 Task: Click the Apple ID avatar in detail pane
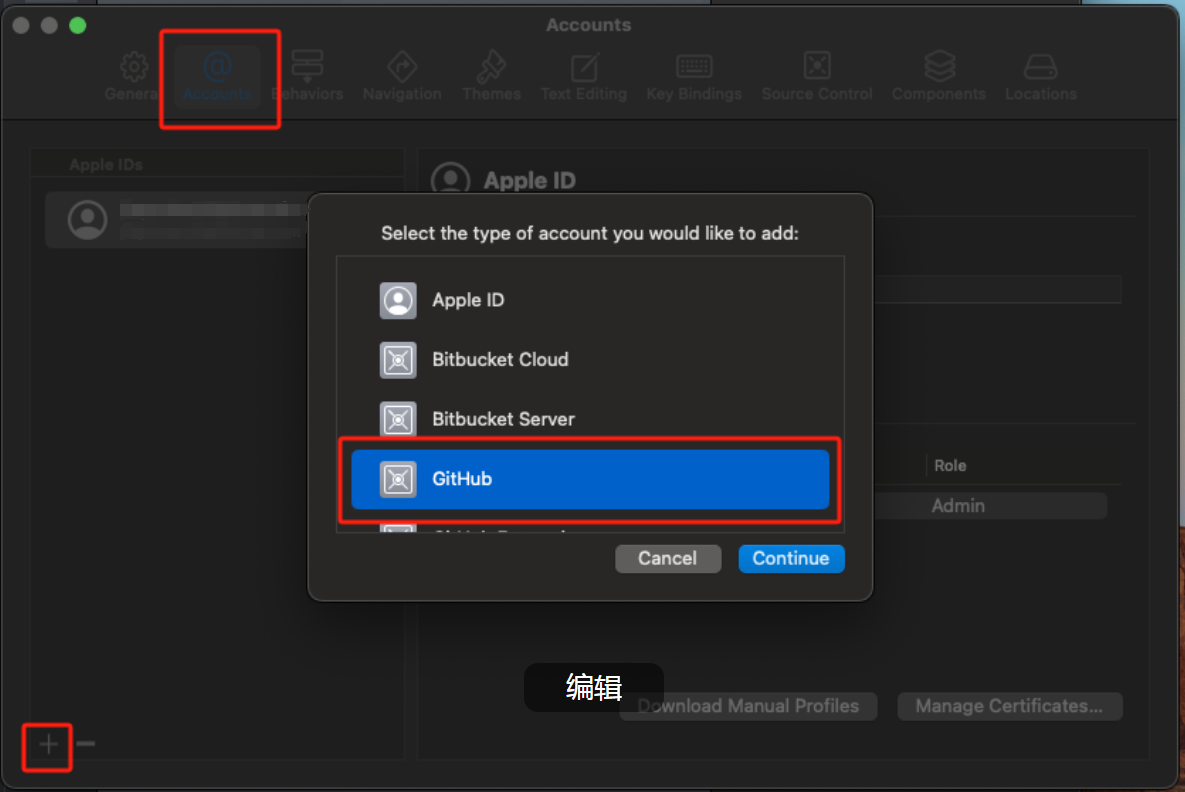[450, 180]
